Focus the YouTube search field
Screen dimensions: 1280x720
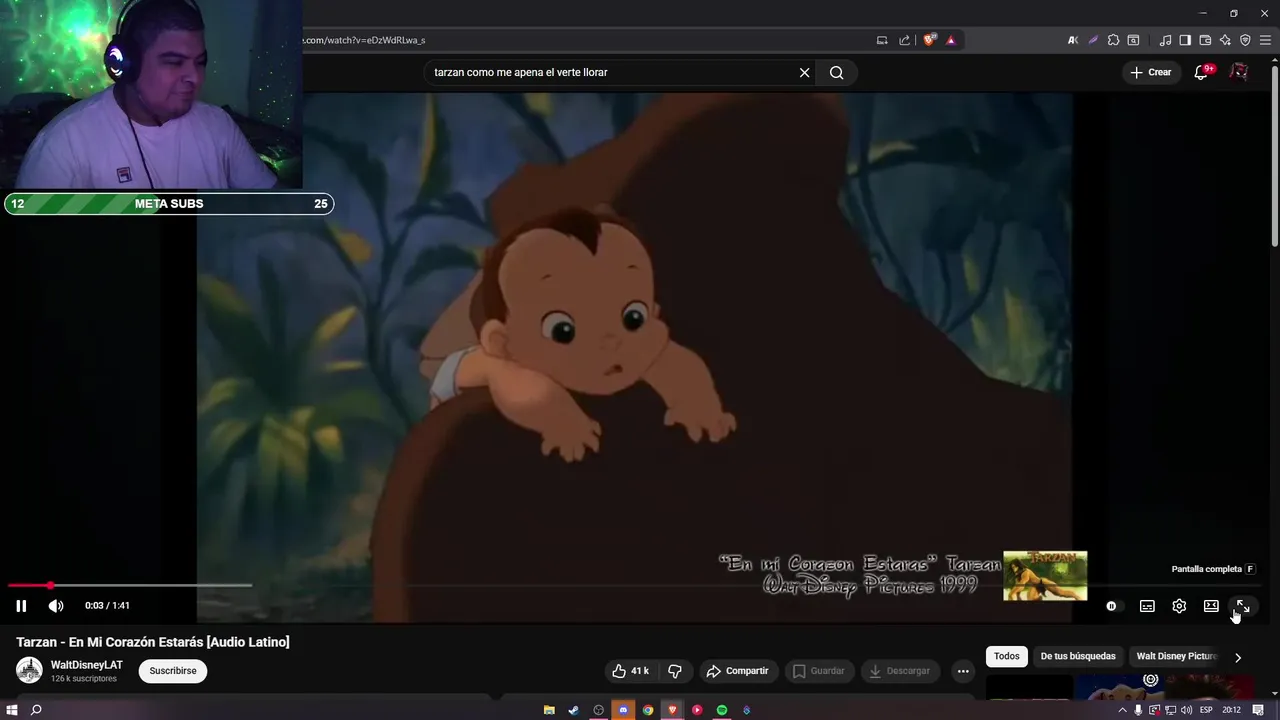(610, 72)
